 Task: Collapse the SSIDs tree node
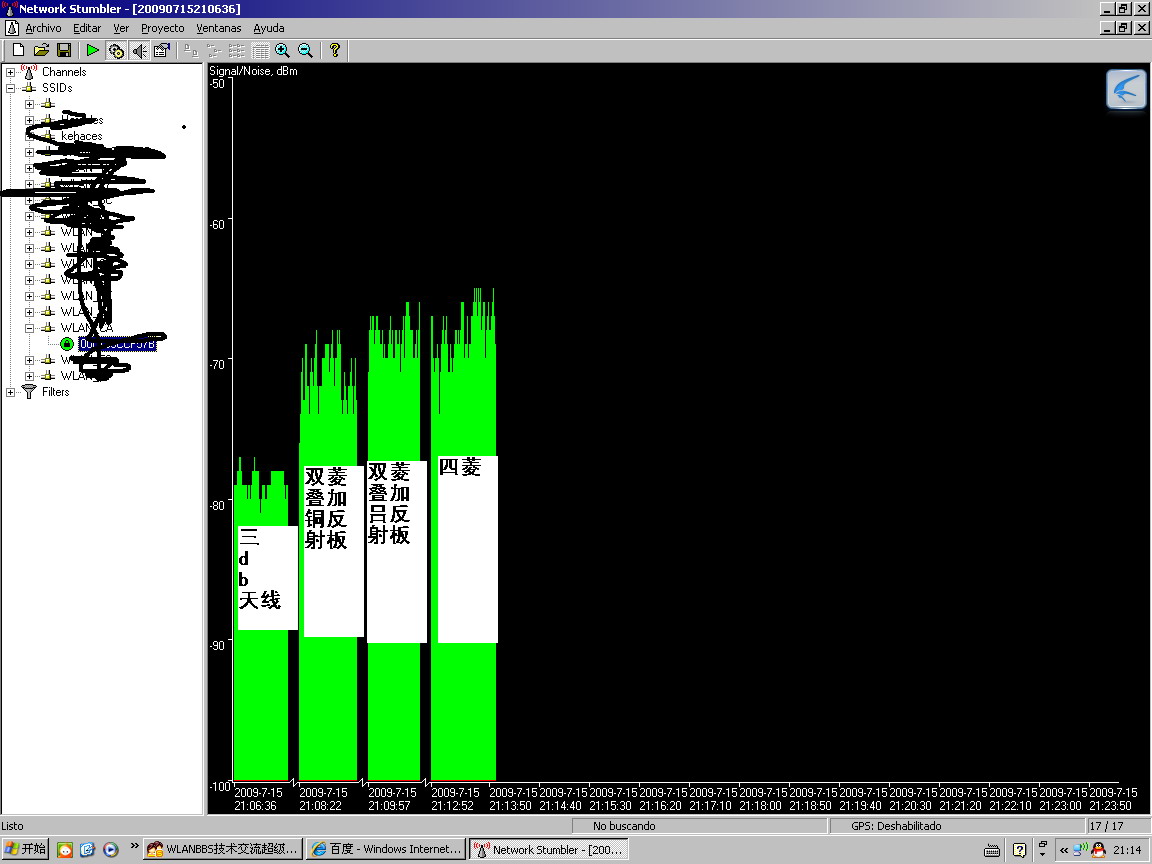point(11,88)
